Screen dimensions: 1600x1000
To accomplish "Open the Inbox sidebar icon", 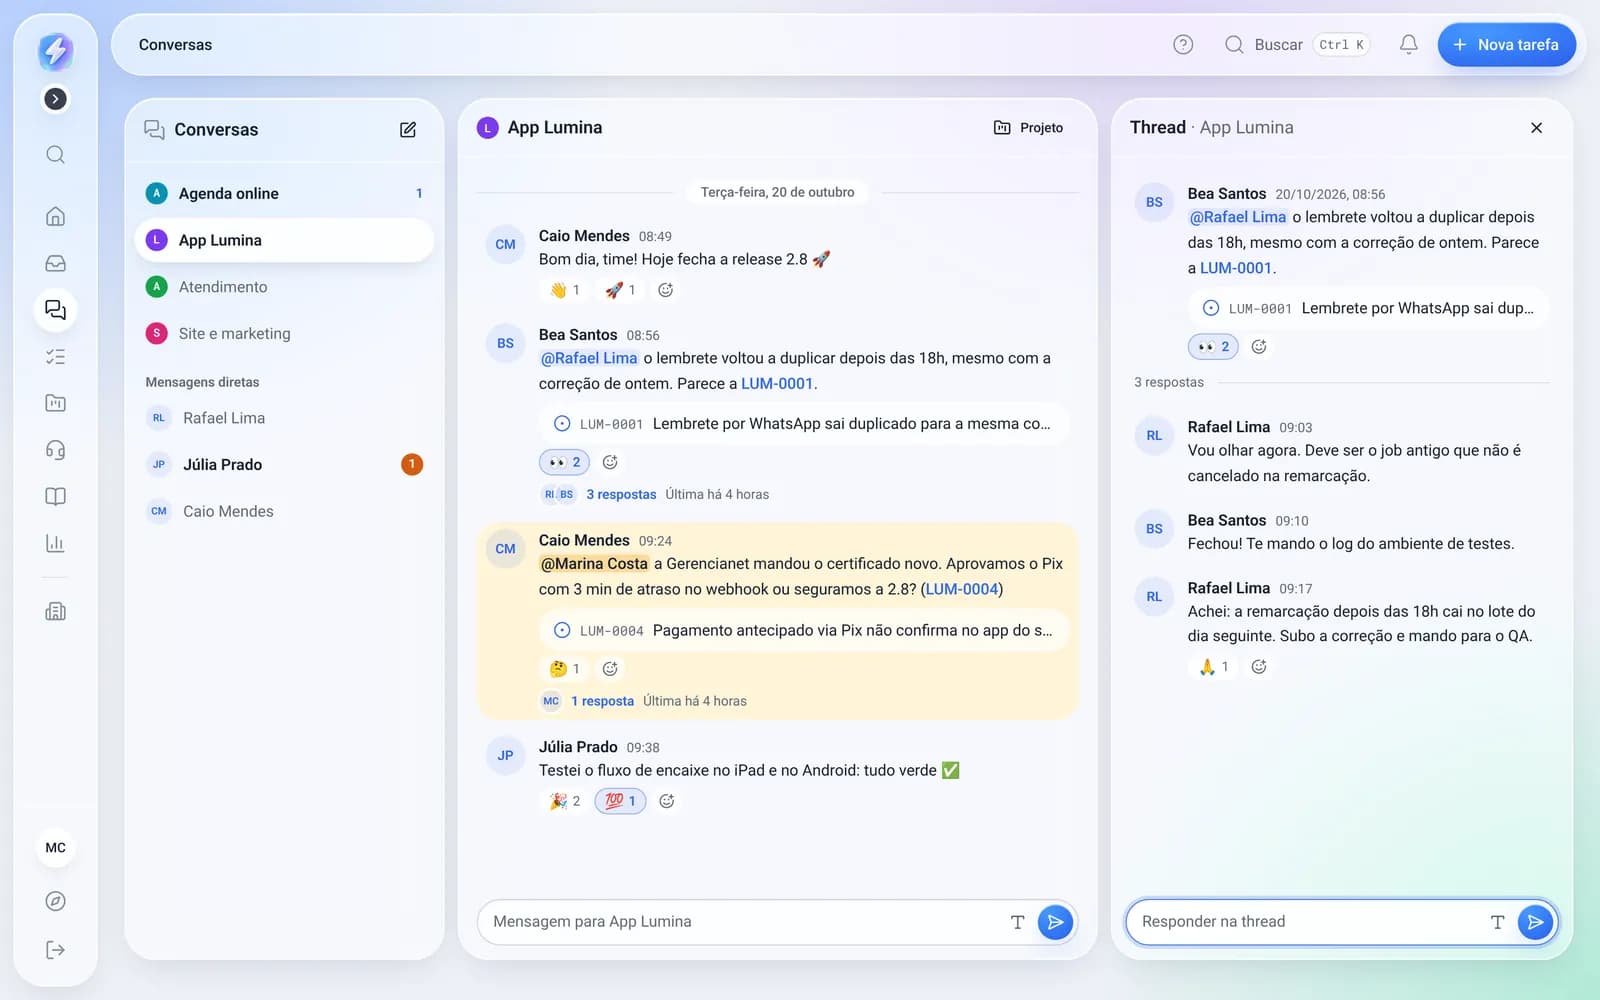I will tap(55, 263).
